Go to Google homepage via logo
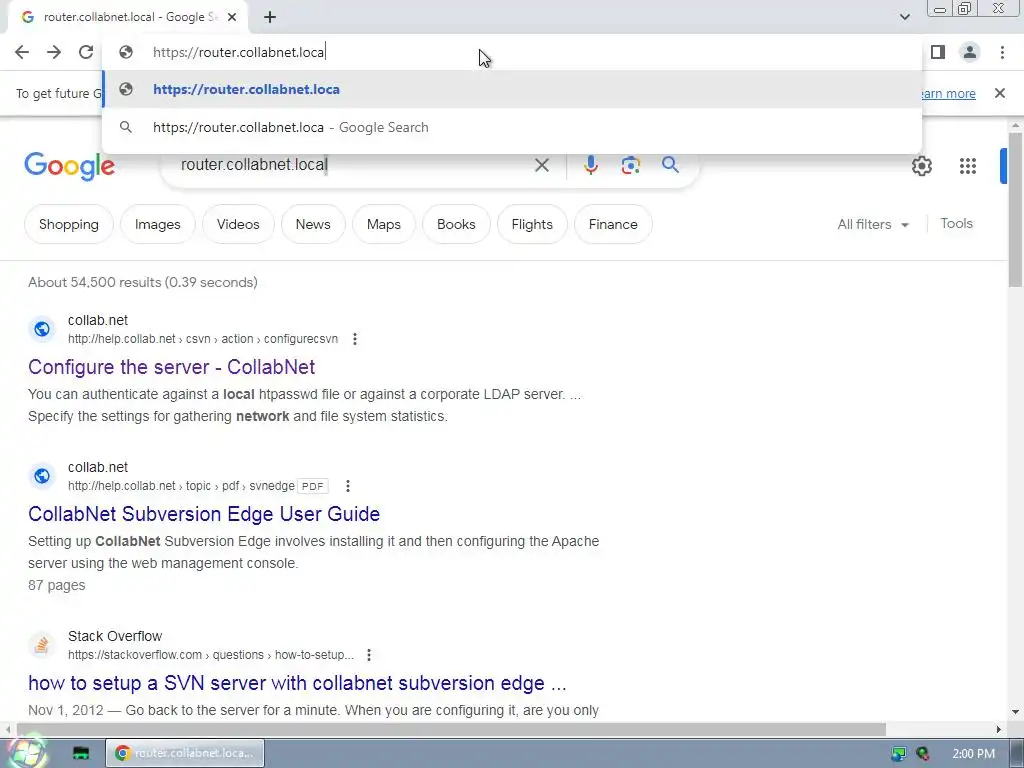The height and width of the screenshot is (768, 1024). (69, 166)
